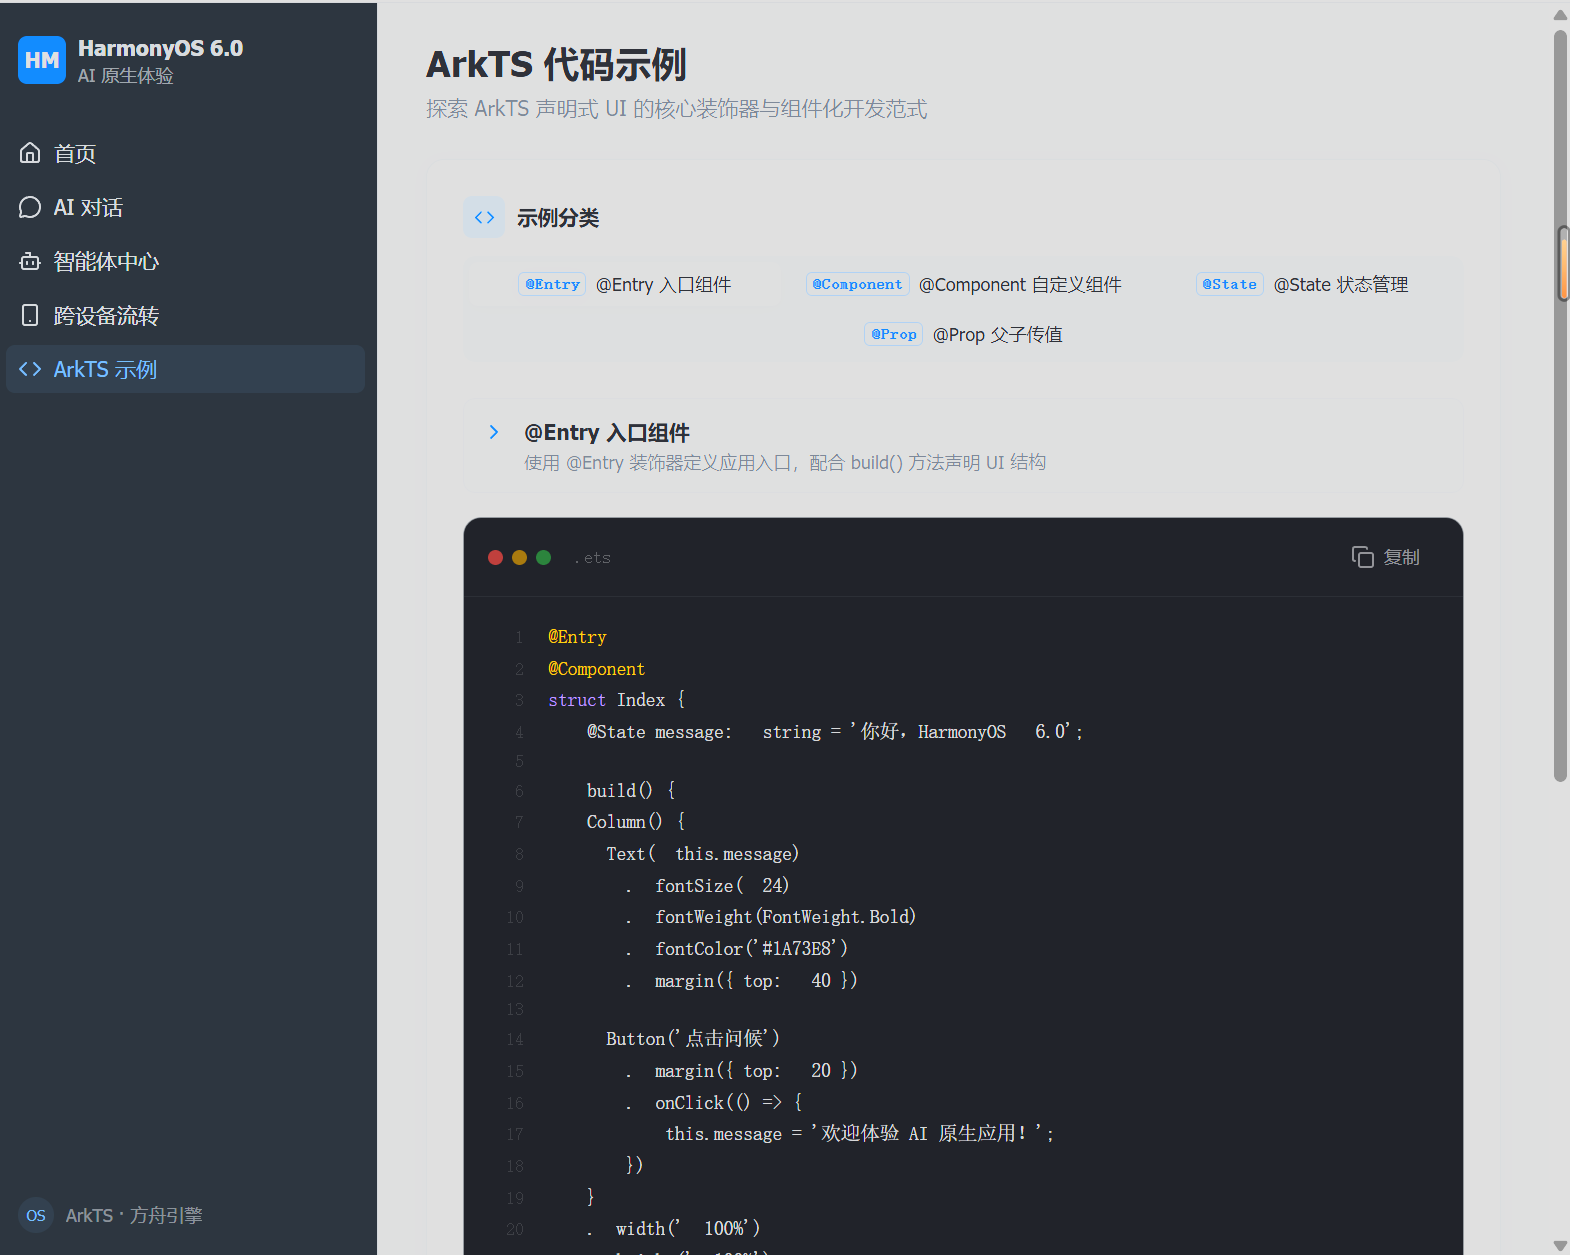The width and height of the screenshot is (1570, 1255).
Task: Click the home icon beside 首页
Action: (x=30, y=153)
